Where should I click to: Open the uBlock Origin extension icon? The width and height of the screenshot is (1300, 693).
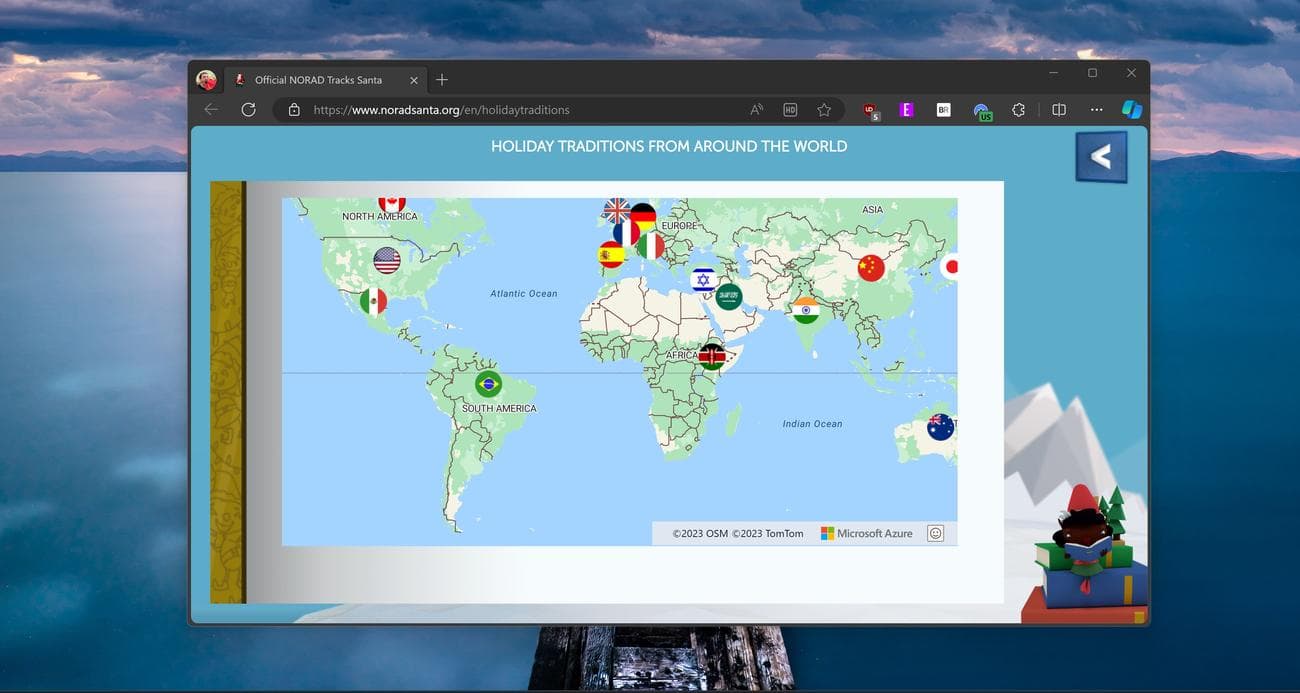point(869,110)
